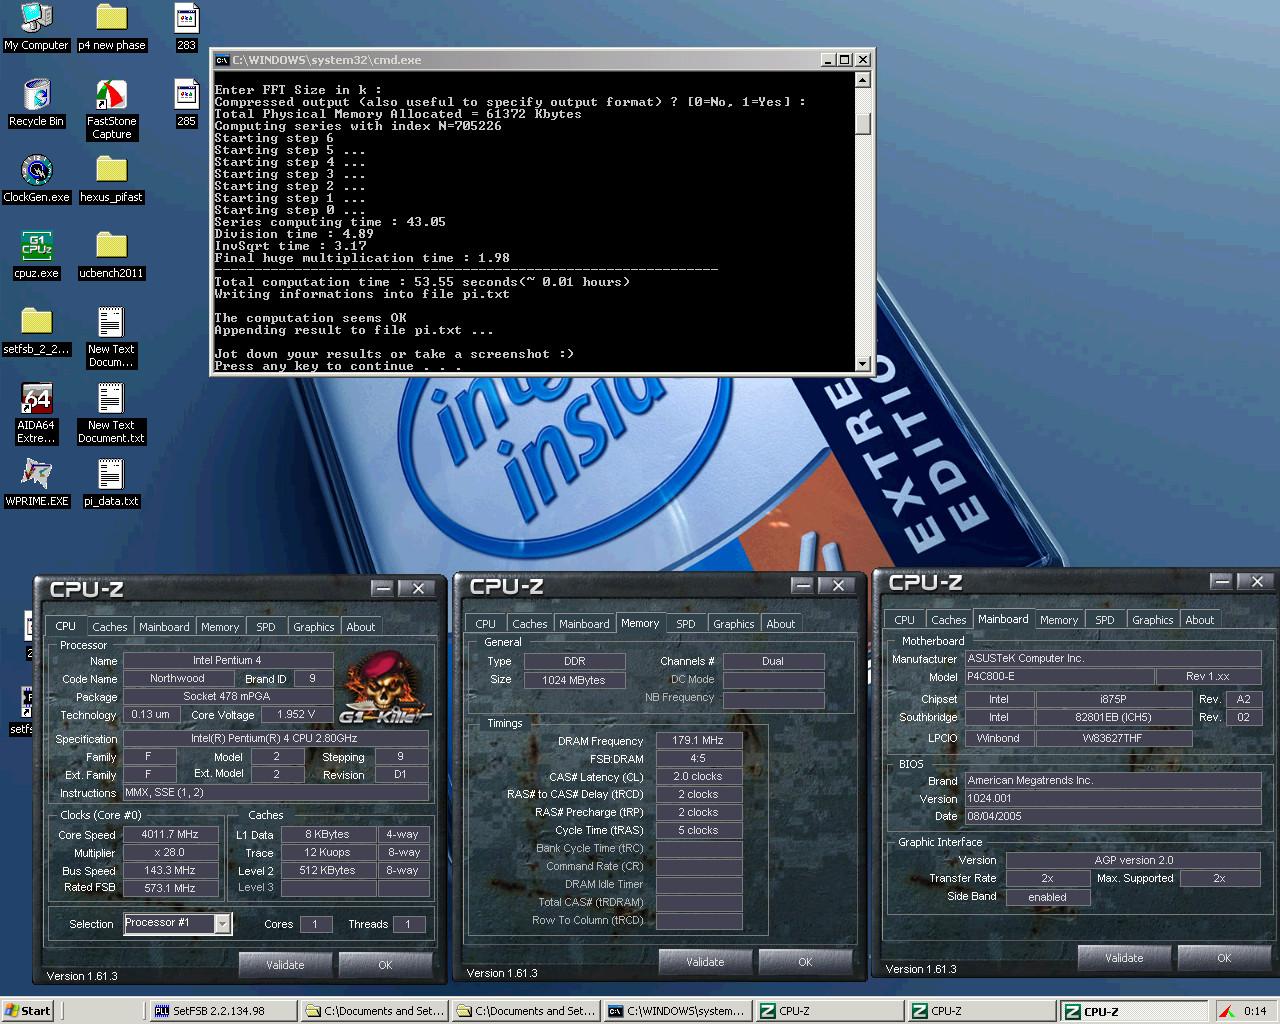Click the DRAM Frequency value 179.1 MHz

tap(698, 741)
